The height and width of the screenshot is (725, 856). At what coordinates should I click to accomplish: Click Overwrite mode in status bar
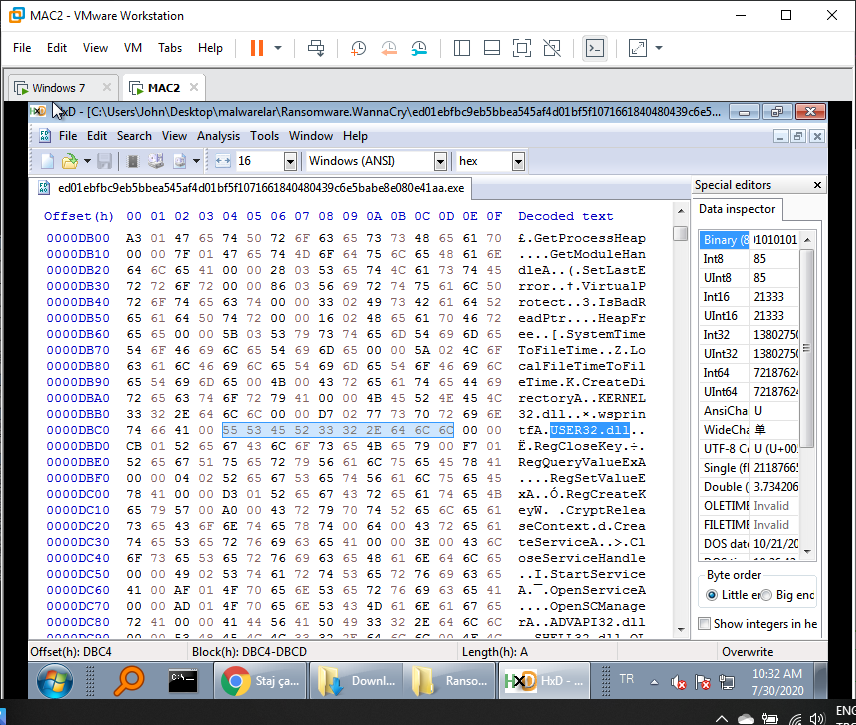point(747,652)
